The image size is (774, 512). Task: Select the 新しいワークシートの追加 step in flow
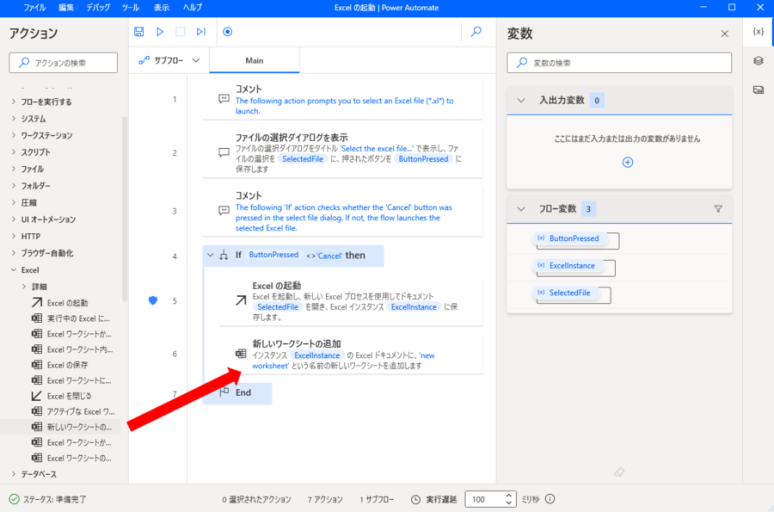click(x=351, y=354)
